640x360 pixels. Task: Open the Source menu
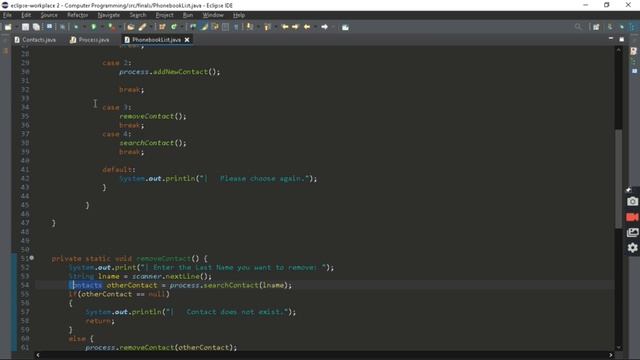pos(49,15)
